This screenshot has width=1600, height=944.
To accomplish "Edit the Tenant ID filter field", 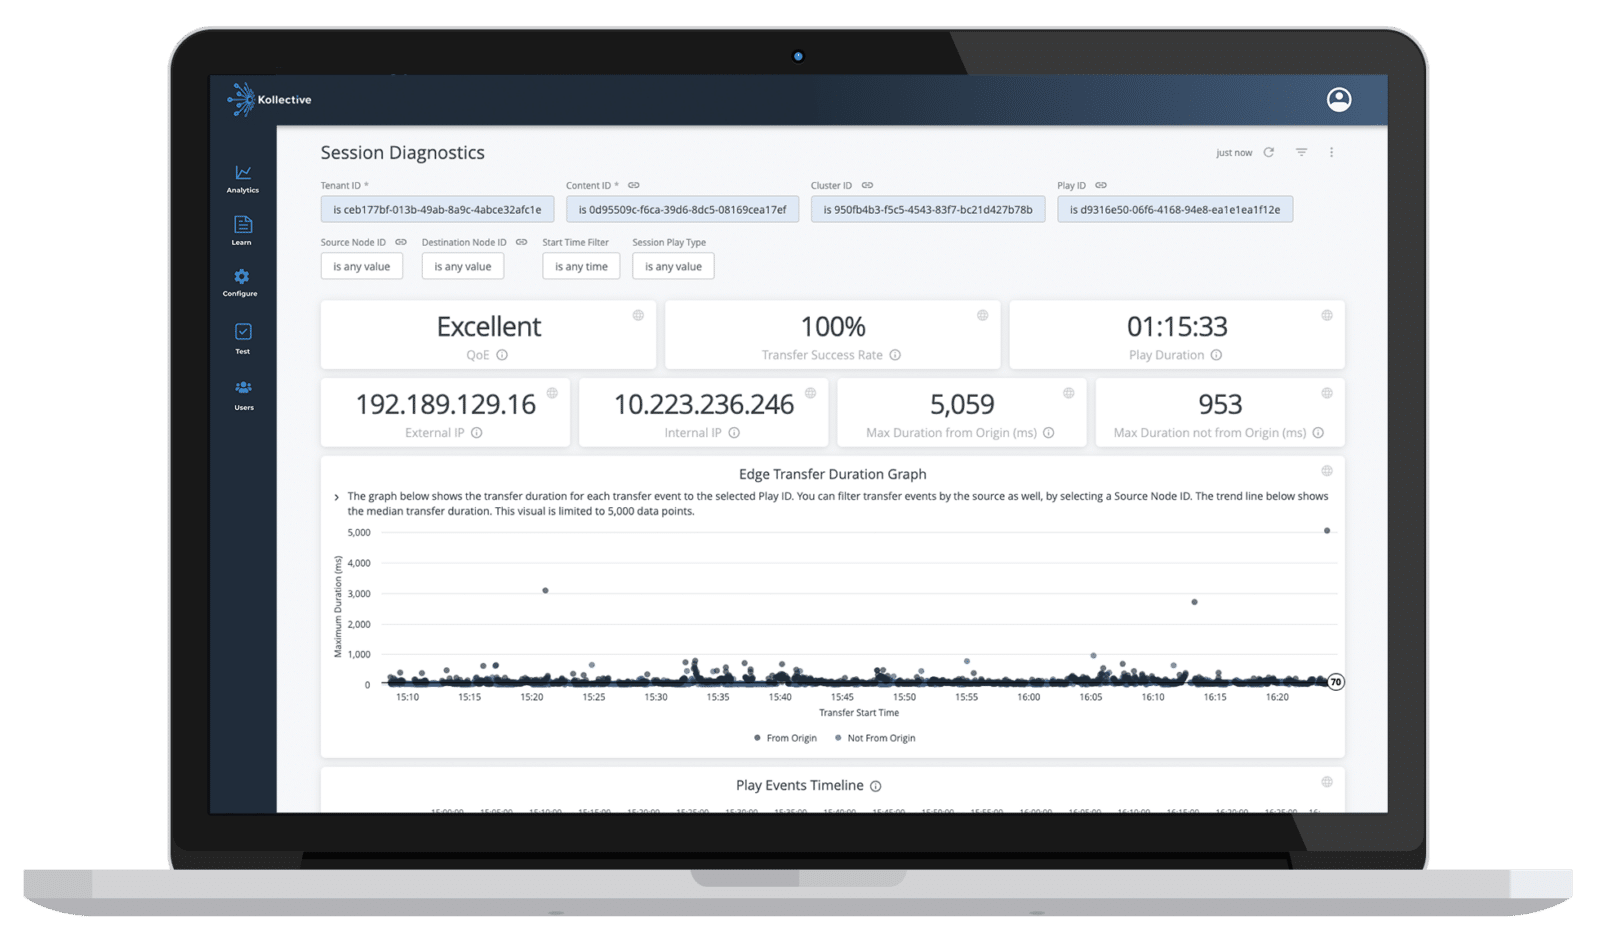I will [437, 209].
